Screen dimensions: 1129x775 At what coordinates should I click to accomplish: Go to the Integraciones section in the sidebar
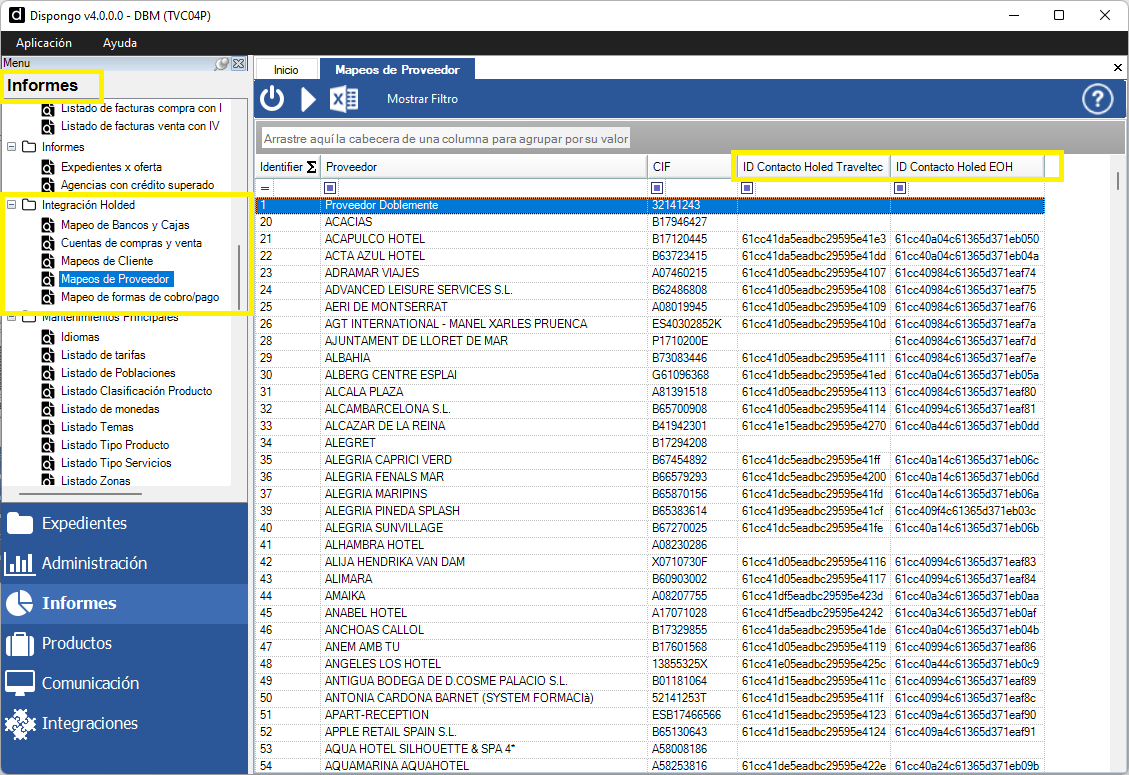[x=89, y=723]
